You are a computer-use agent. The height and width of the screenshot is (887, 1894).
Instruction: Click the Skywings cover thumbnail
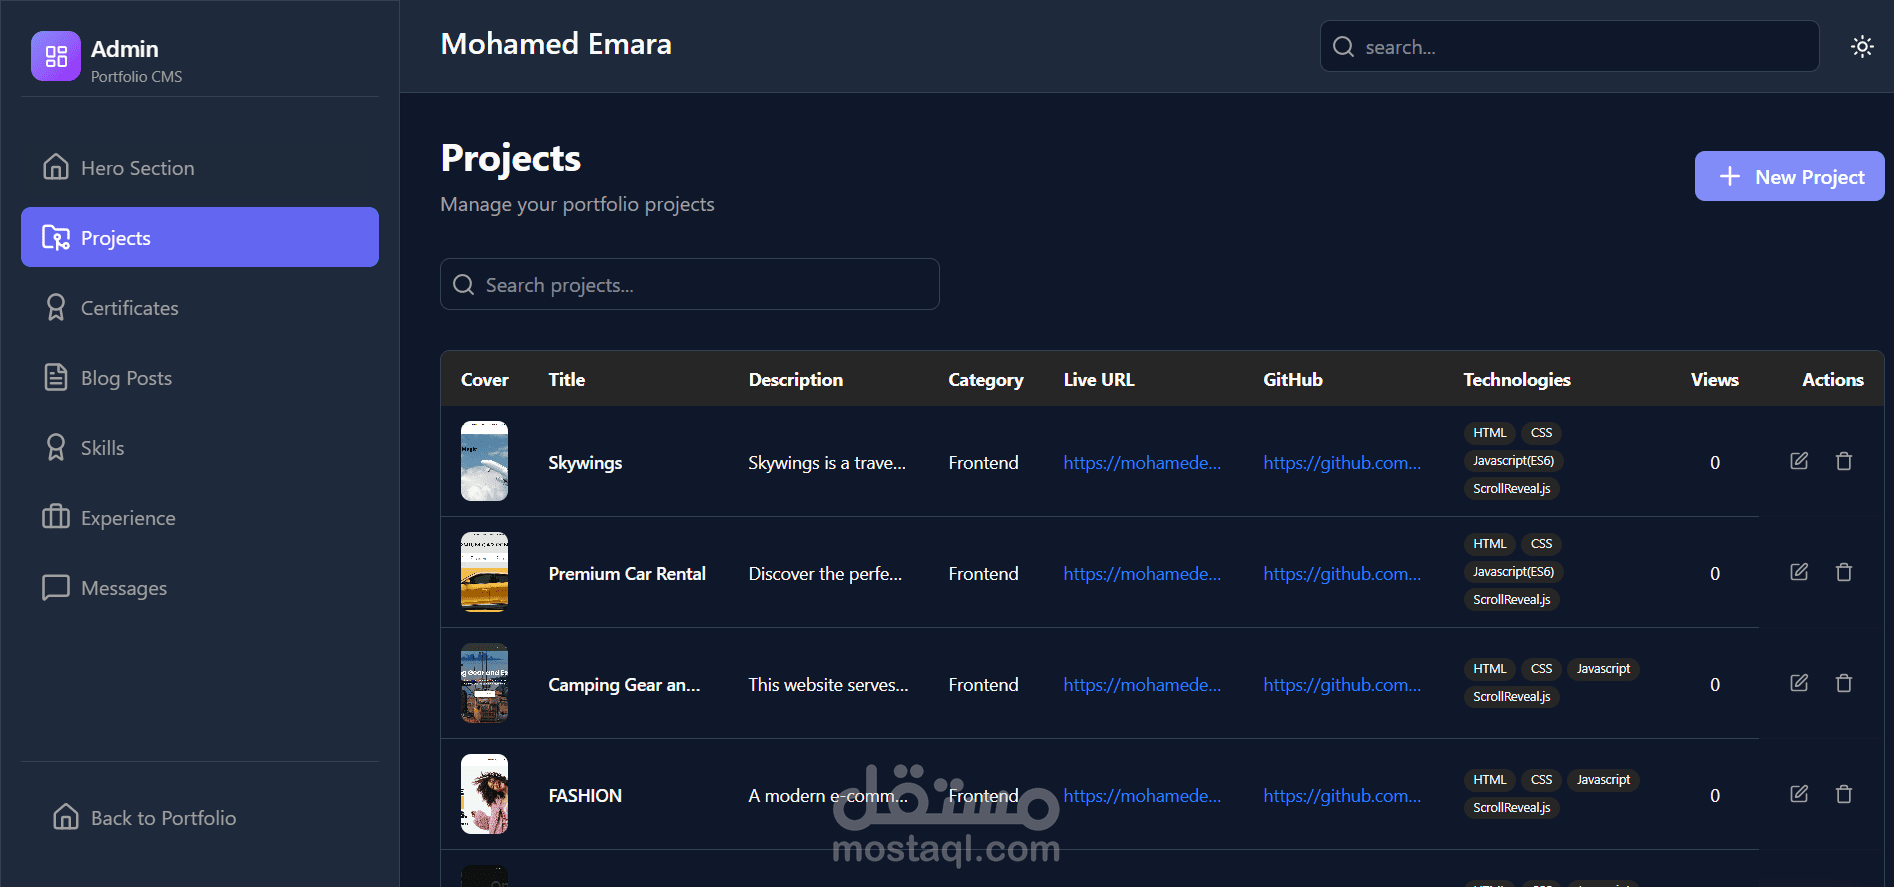(x=484, y=461)
